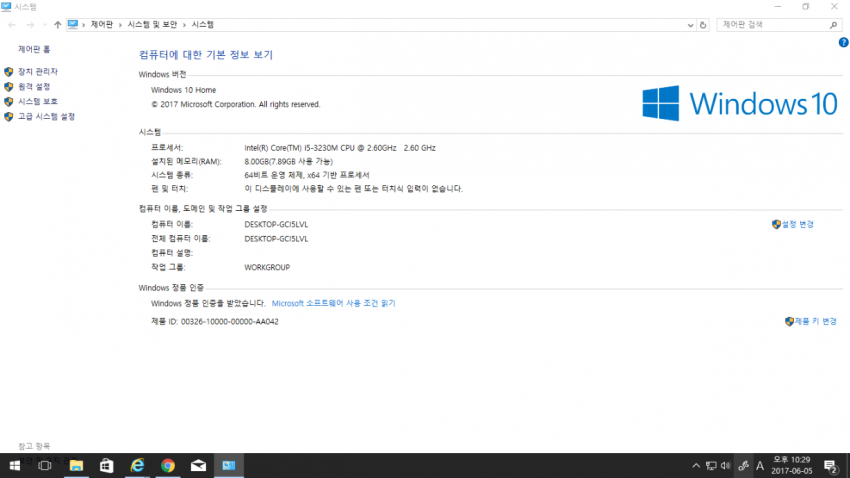Image resolution: width=850 pixels, height=478 pixels.
Task: Select the WORKGROUP value
Action: [x=267, y=267]
